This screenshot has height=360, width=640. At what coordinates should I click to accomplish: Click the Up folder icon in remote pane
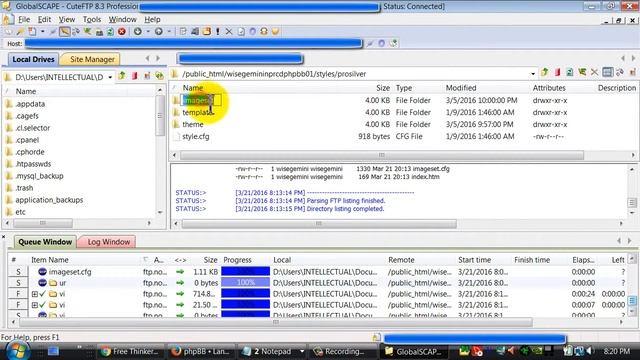(x=544, y=73)
